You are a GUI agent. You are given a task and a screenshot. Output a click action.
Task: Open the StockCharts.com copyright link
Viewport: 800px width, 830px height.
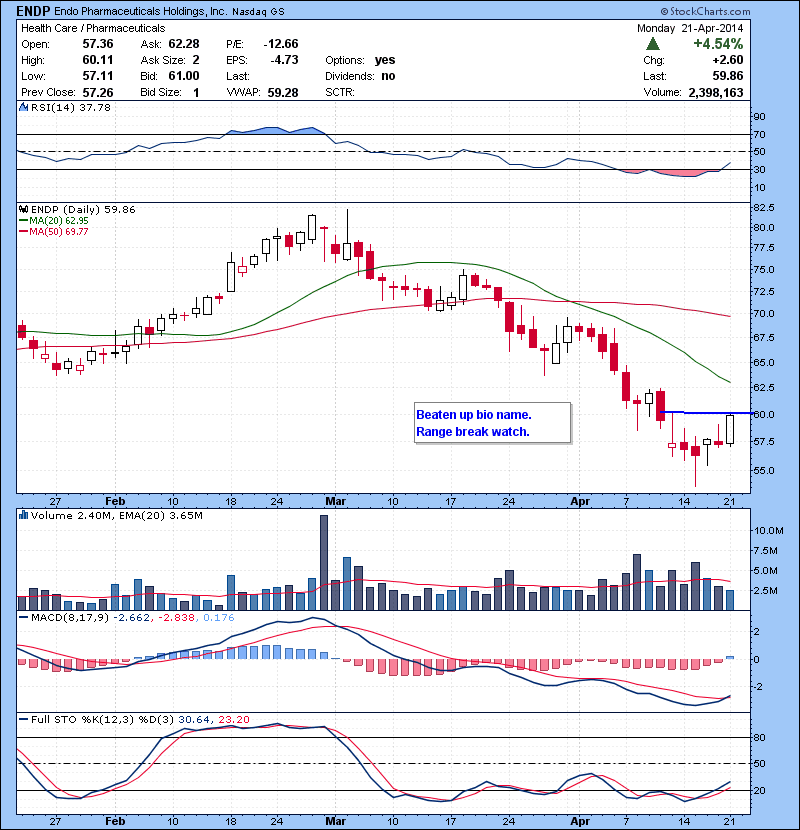point(706,11)
